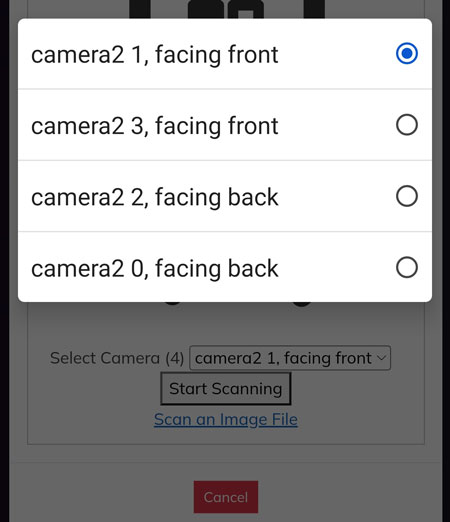The image size is (450, 522).
Task: Open the Select Camera dropdown box
Action: (x=290, y=358)
